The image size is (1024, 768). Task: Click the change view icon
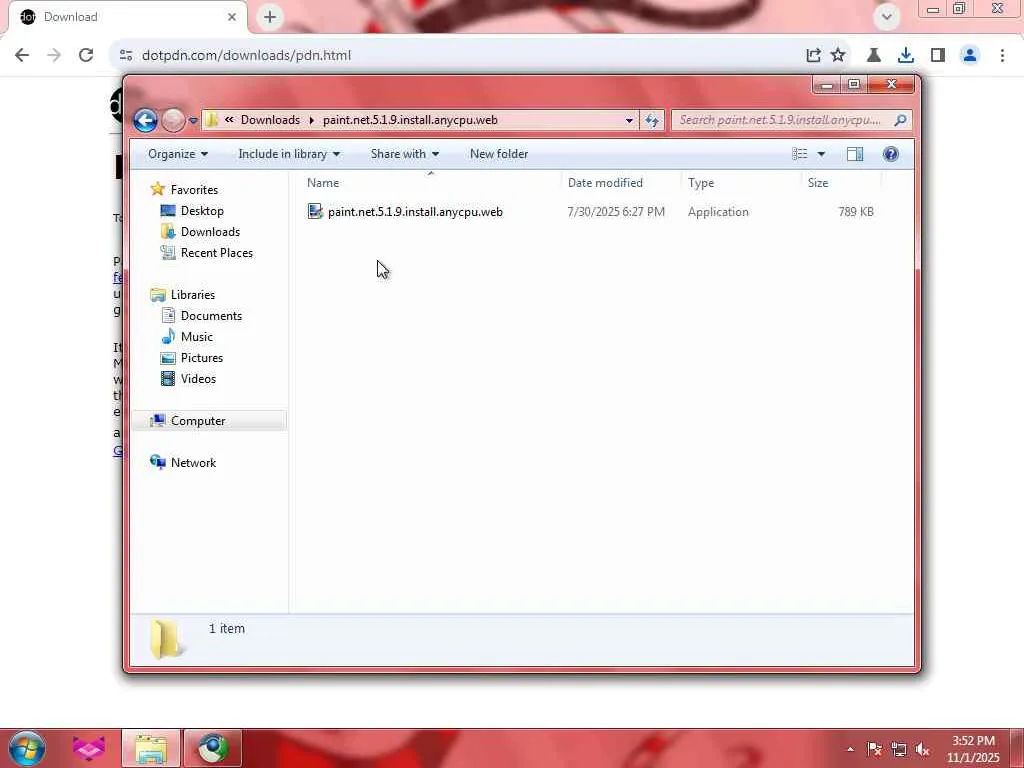[x=799, y=154]
